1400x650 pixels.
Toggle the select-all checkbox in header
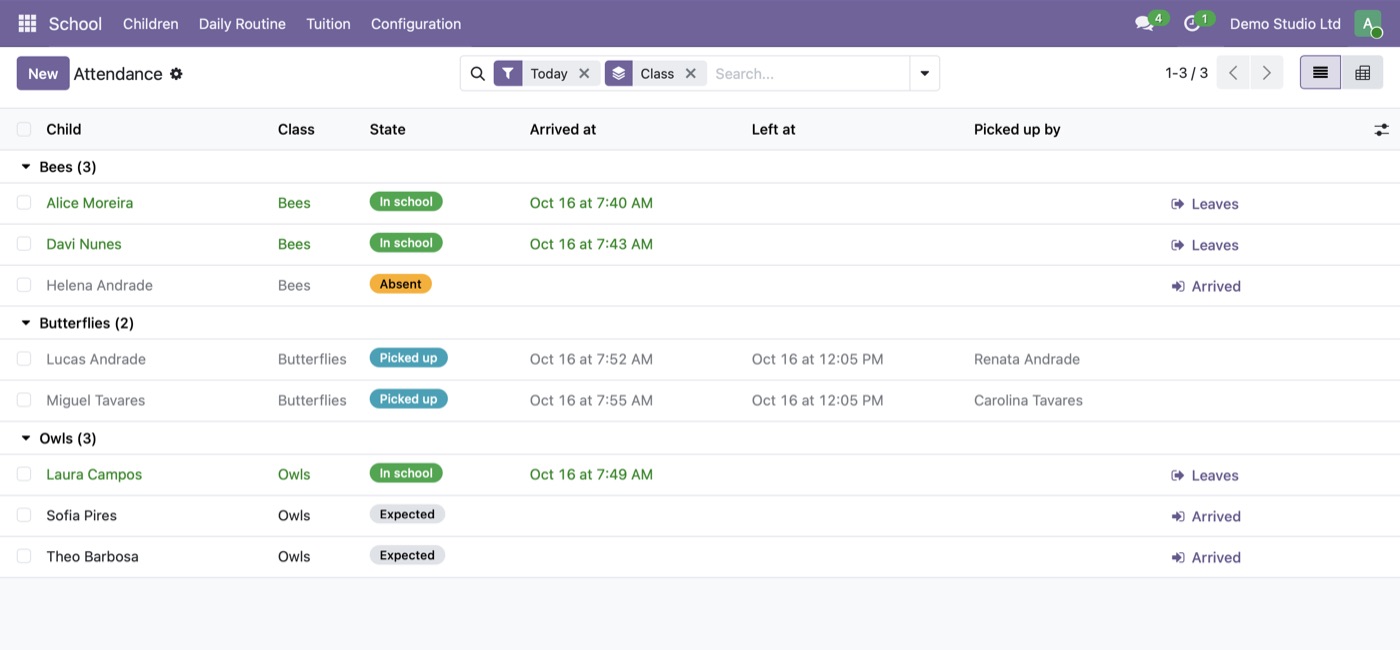click(24, 129)
